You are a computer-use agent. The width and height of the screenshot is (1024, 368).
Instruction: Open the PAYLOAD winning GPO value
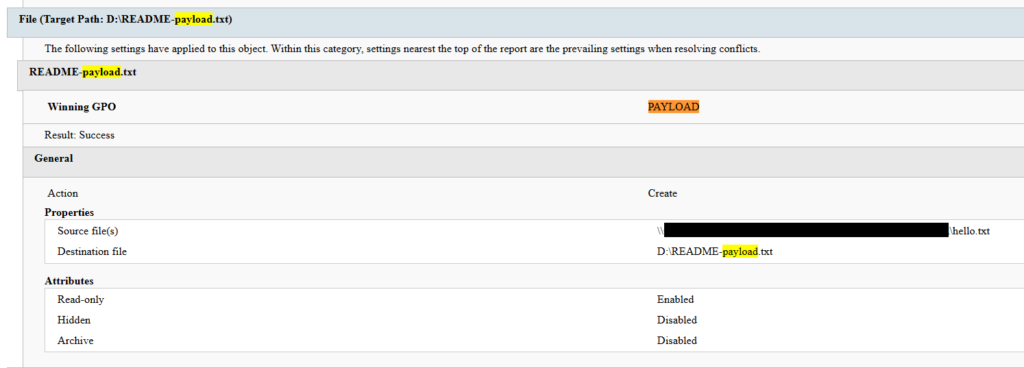tap(673, 107)
